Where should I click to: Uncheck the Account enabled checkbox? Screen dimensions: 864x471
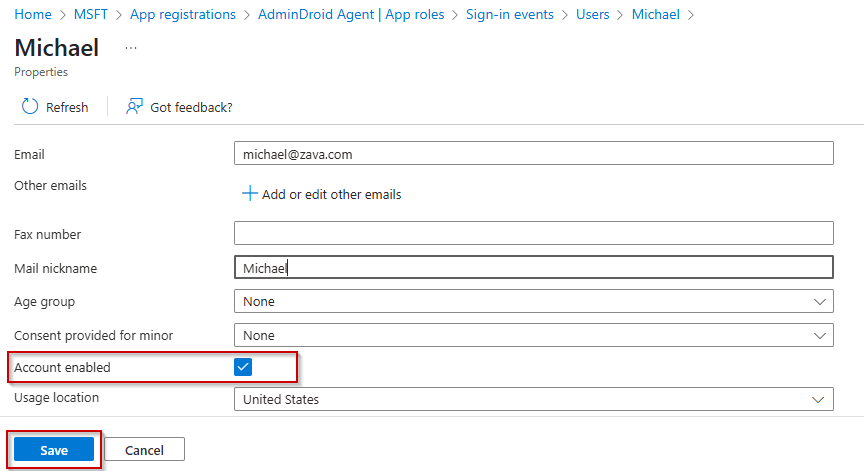243,367
